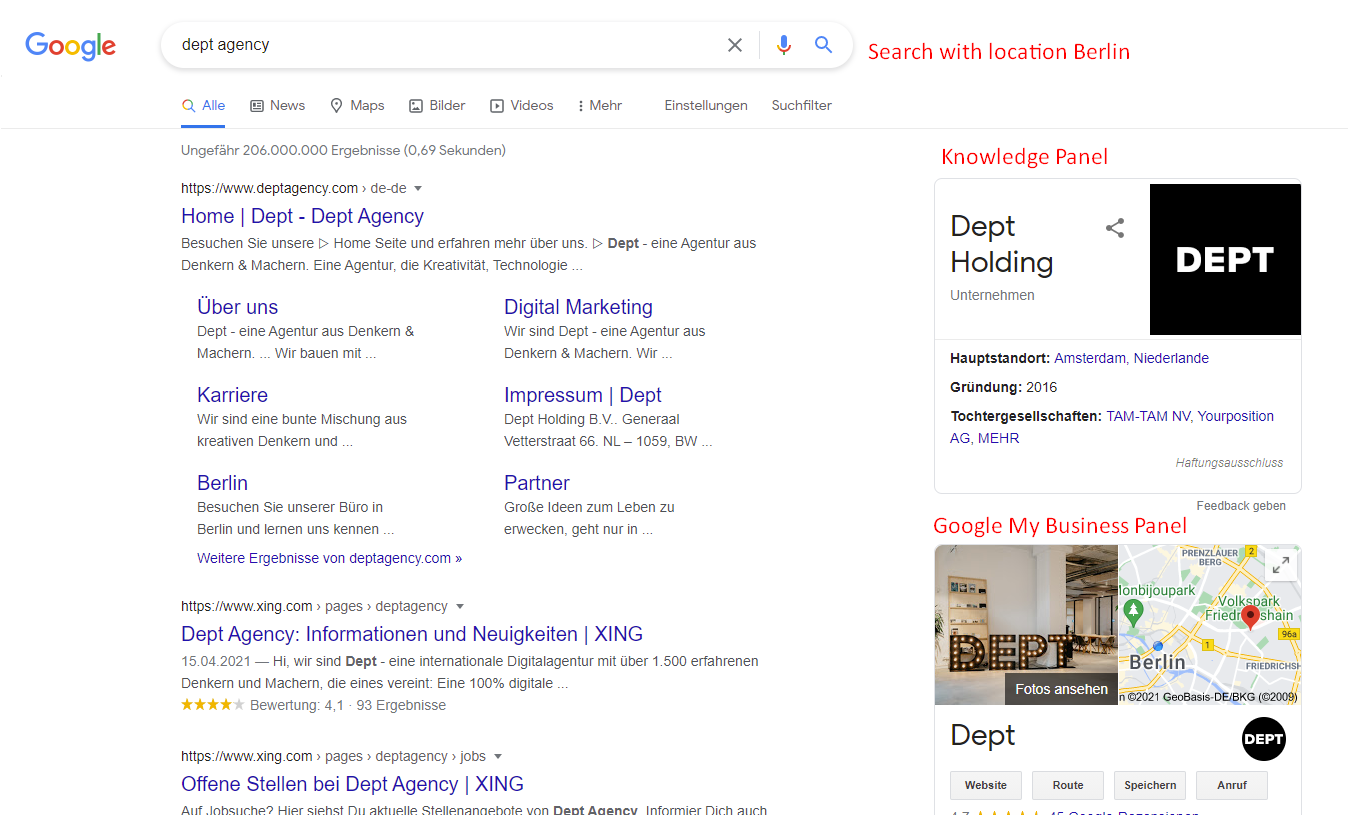The width and height of the screenshot is (1348, 815).
Task: Open the dropdown arrow next to xing.com › deptagency › jobs
Action: click(498, 756)
